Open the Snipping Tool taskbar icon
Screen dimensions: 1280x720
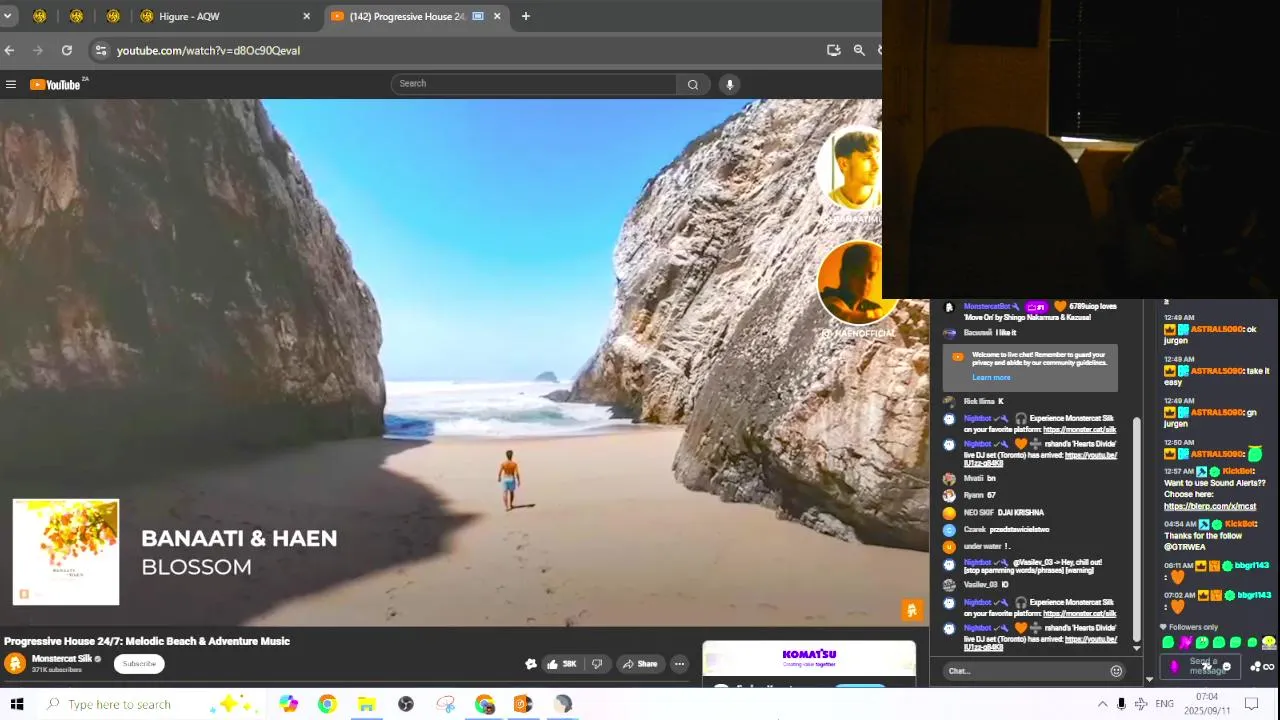pyautogui.click(x=445, y=704)
